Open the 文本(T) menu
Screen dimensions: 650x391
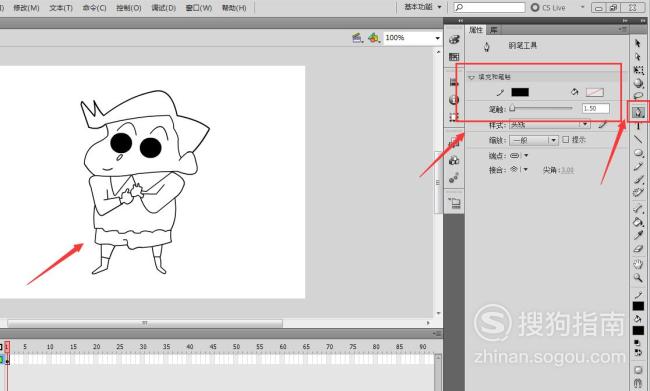(61, 8)
